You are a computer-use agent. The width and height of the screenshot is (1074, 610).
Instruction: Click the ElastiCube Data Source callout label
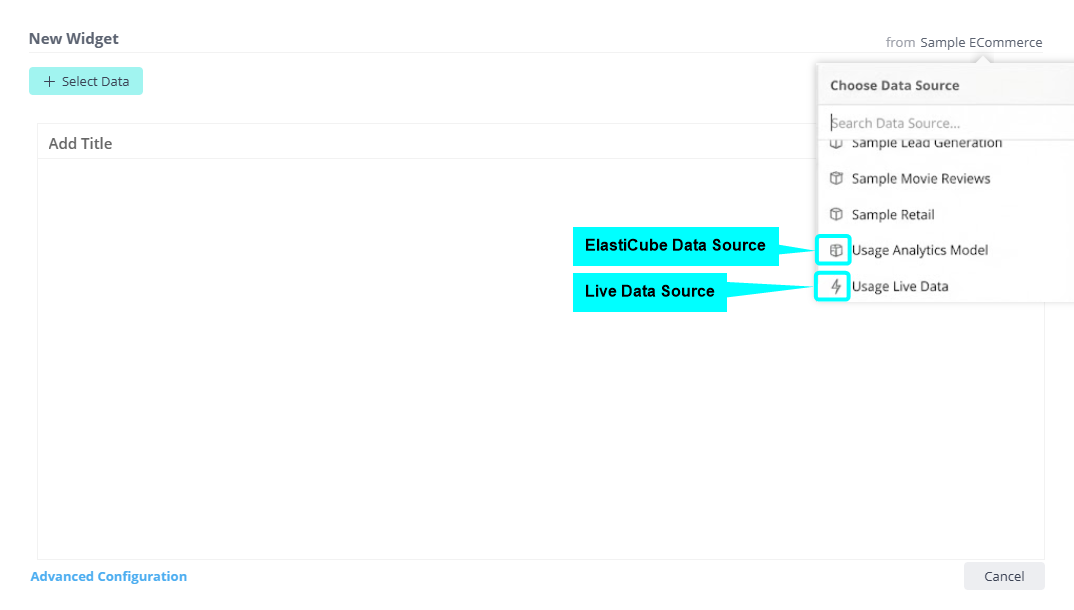[675, 246]
